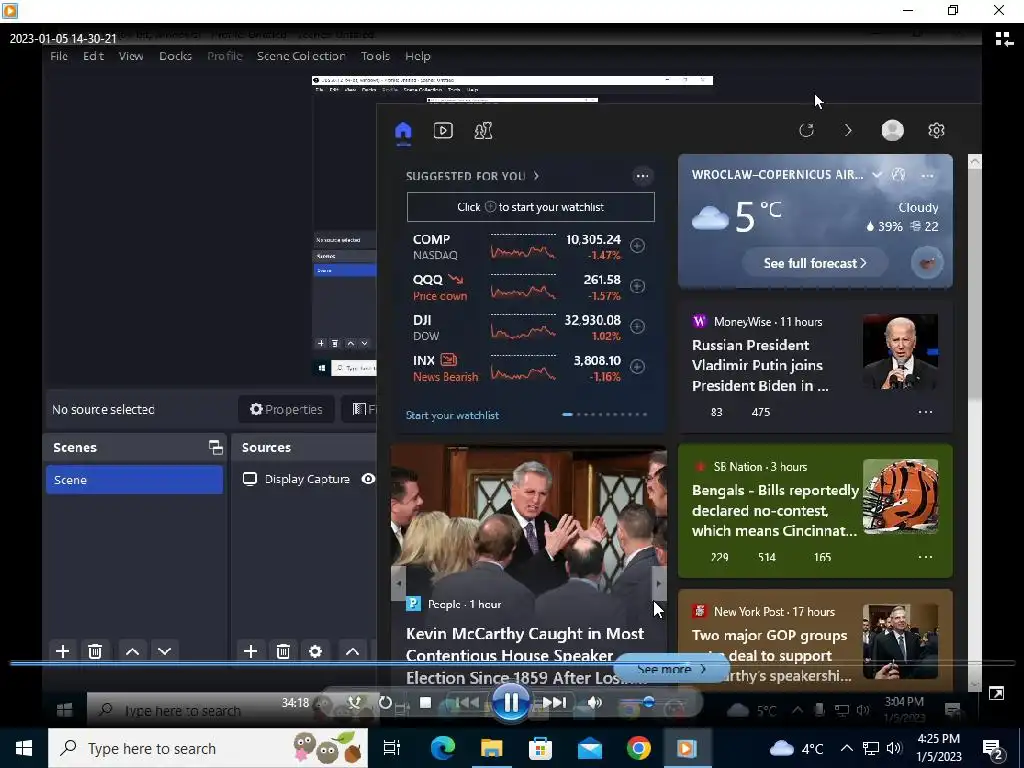Show previous story with carousel left arrow

pyautogui.click(x=398, y=583)
